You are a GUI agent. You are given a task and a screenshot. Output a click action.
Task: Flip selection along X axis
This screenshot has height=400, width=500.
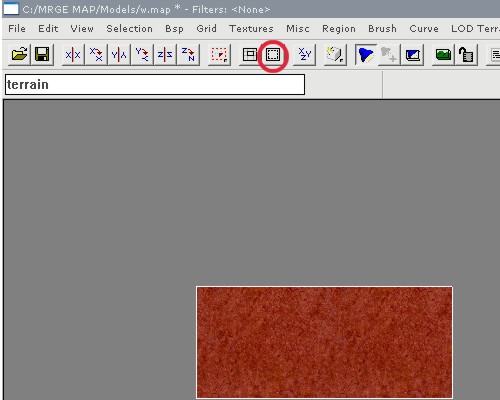click(x=73, y=54)
